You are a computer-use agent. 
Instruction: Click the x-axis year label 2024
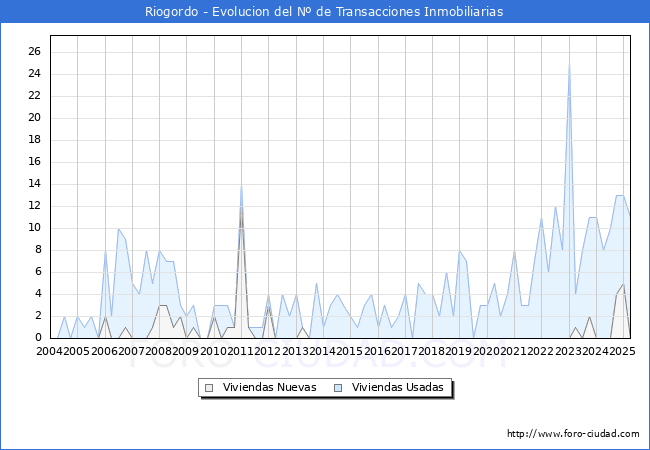595,351
